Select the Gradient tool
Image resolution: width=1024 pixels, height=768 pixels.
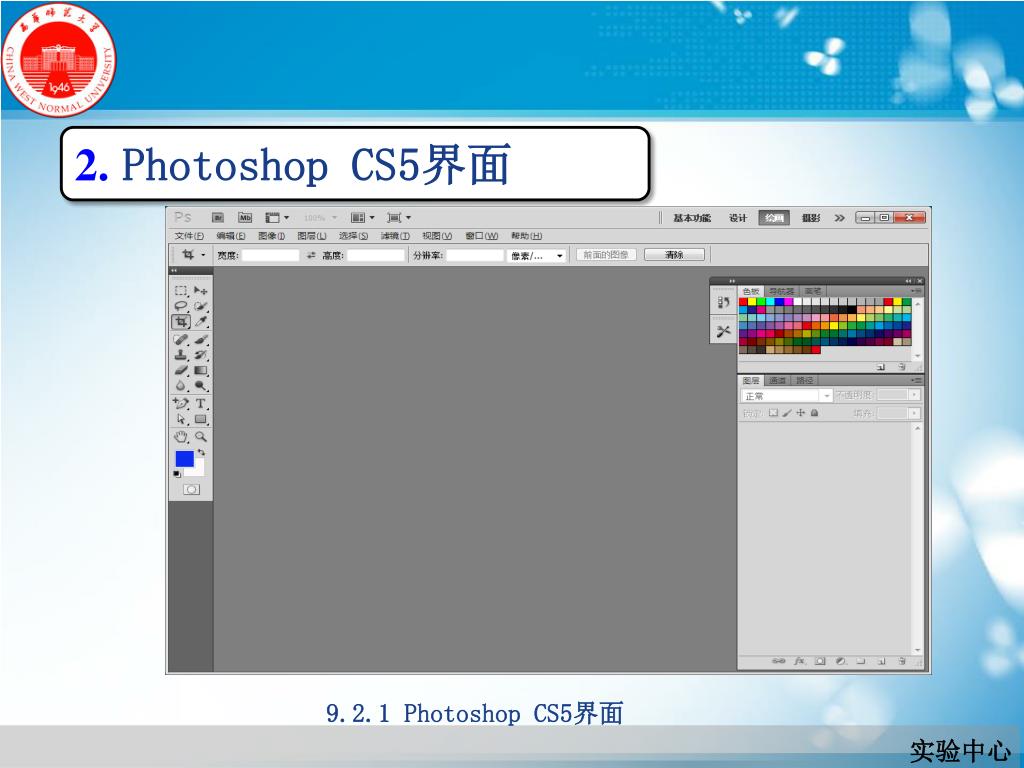pos(200,370)
